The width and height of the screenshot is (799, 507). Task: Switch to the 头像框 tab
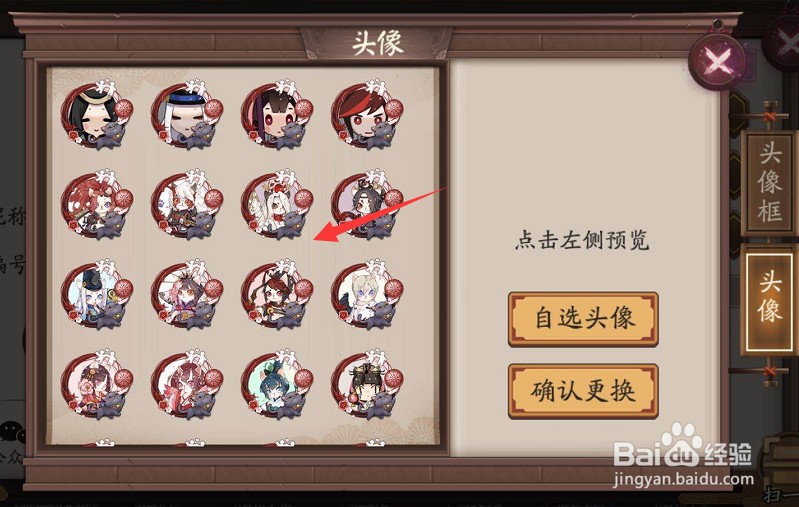[769, 183]
